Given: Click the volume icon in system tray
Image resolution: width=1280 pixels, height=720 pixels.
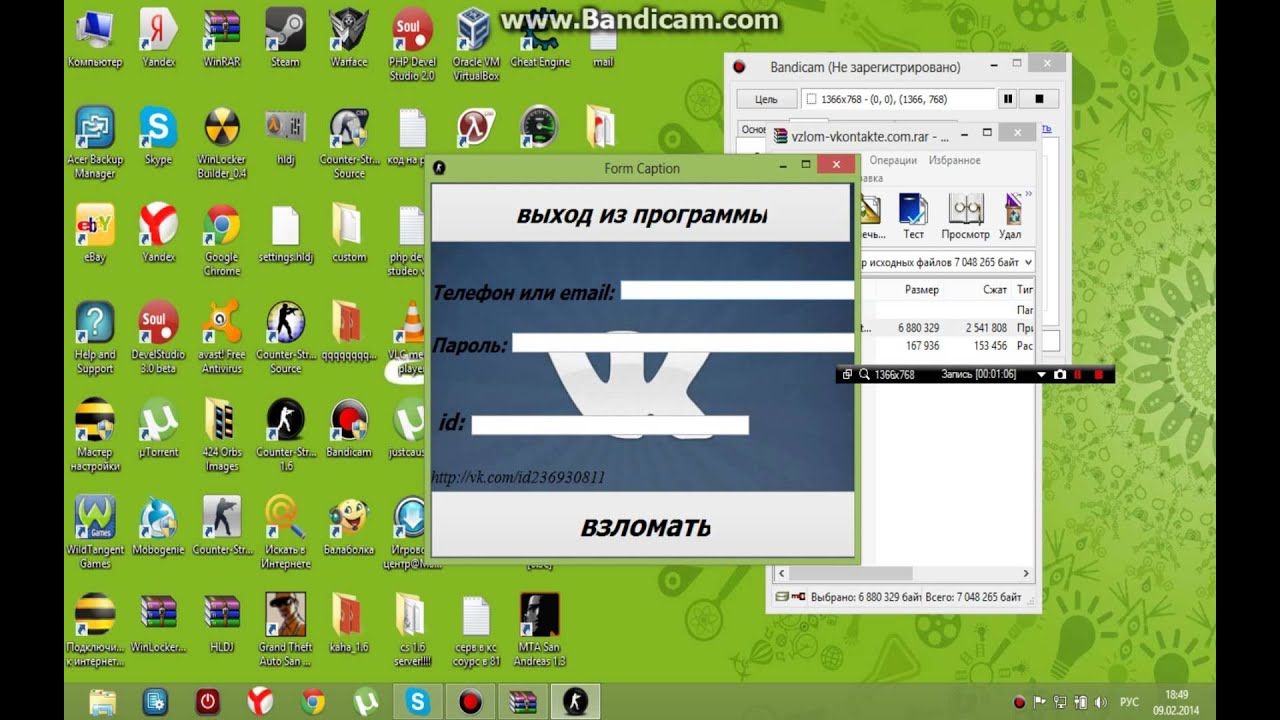Looking at the screenshot, I should tap(1100, 701).
